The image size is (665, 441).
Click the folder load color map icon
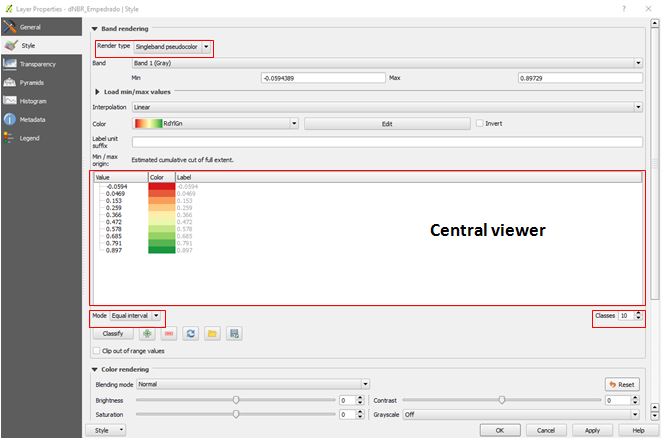pyautogui.click(x=212, y=333)
